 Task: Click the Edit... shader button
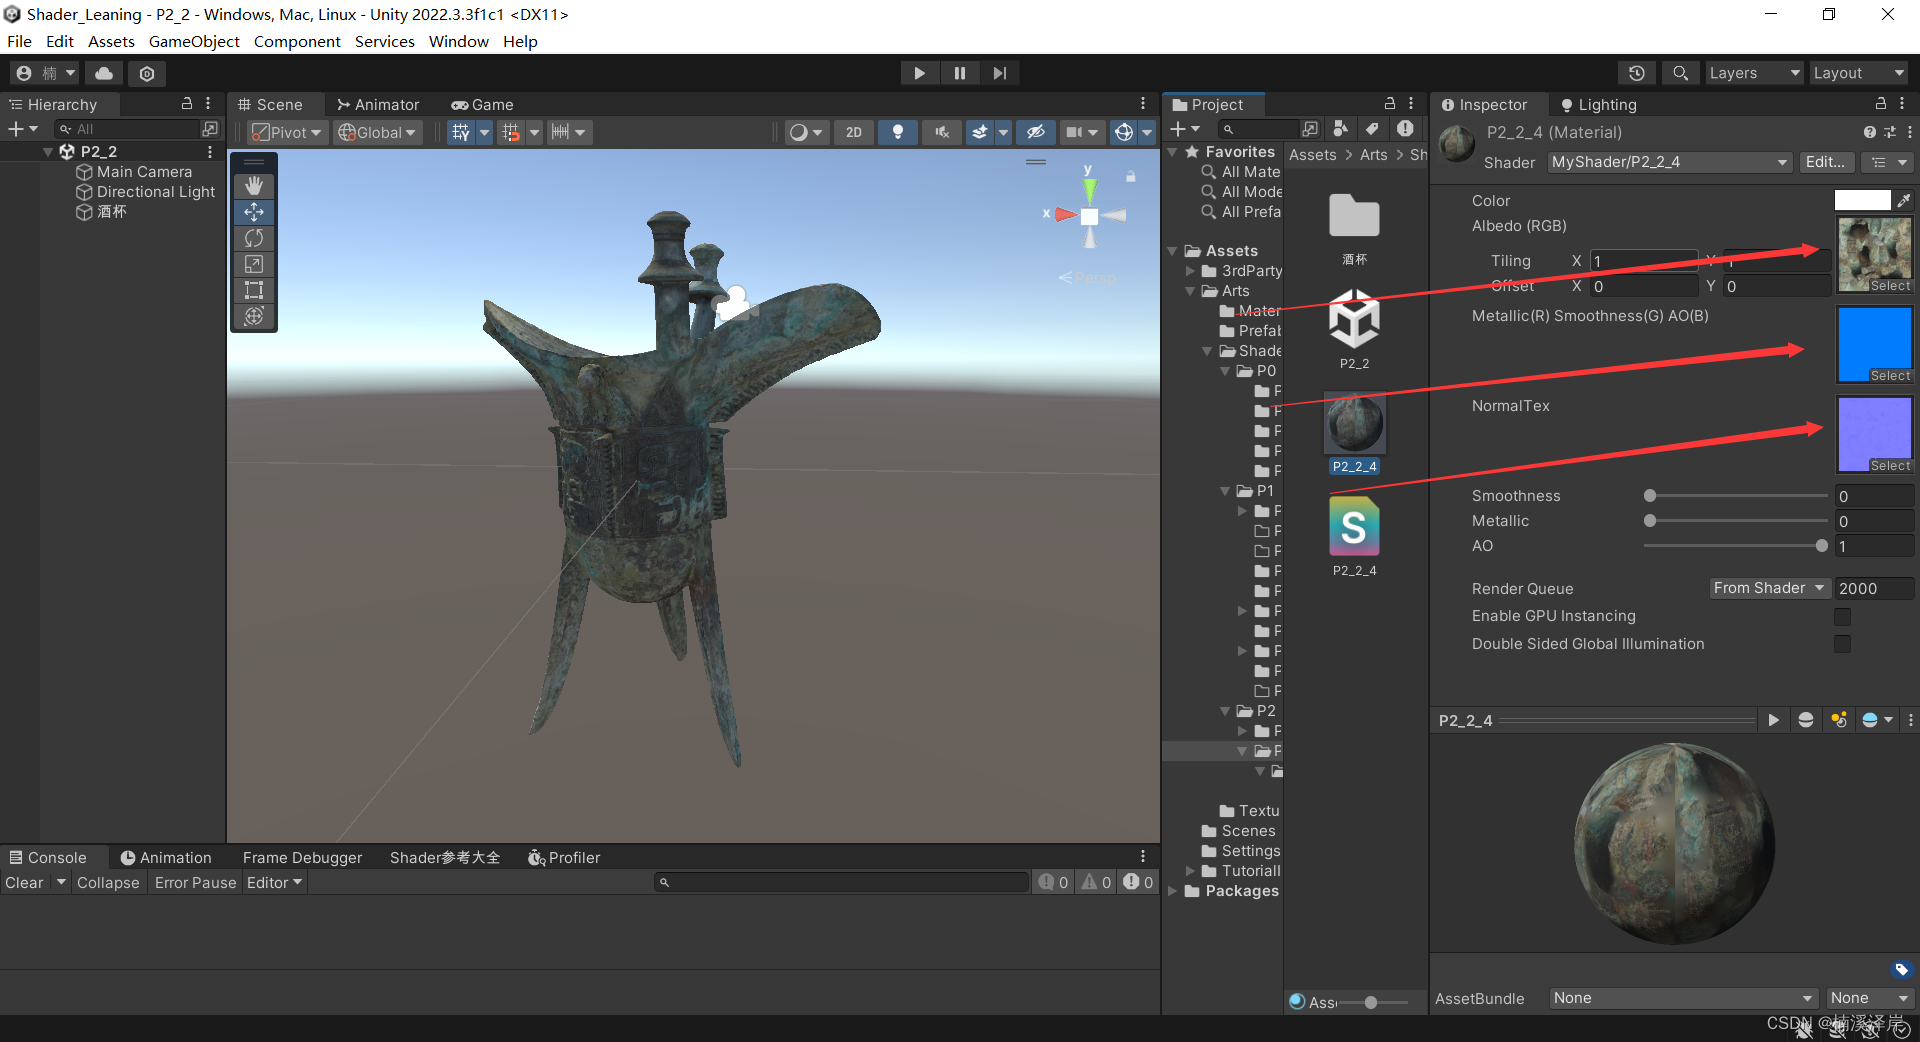[x=1826, y=162]
